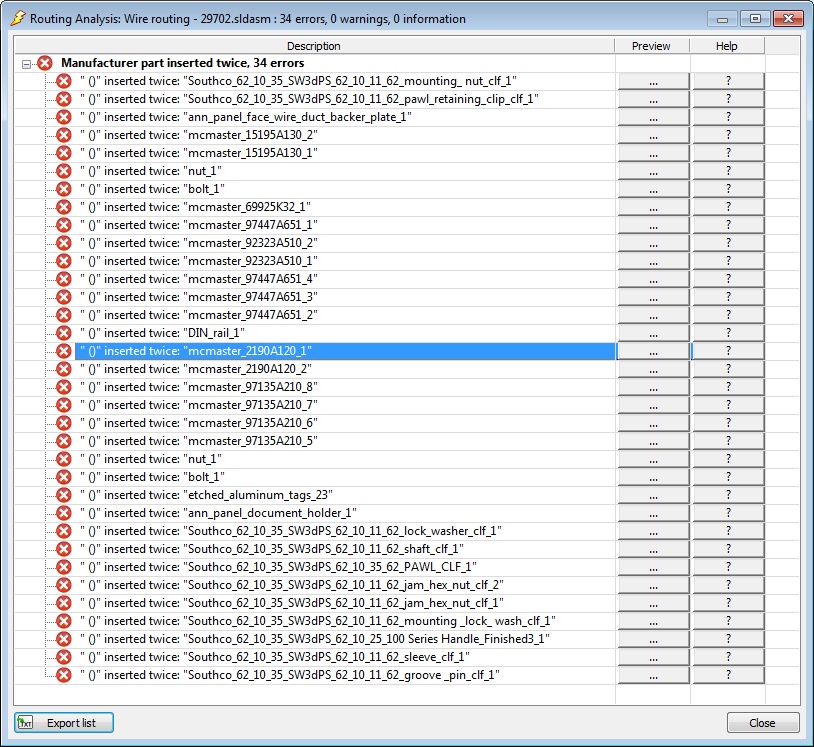The height and width of the screenshot is (747, 814).
Task: Open help for mcmaster_92323A510_1 row
Action: 728,261
